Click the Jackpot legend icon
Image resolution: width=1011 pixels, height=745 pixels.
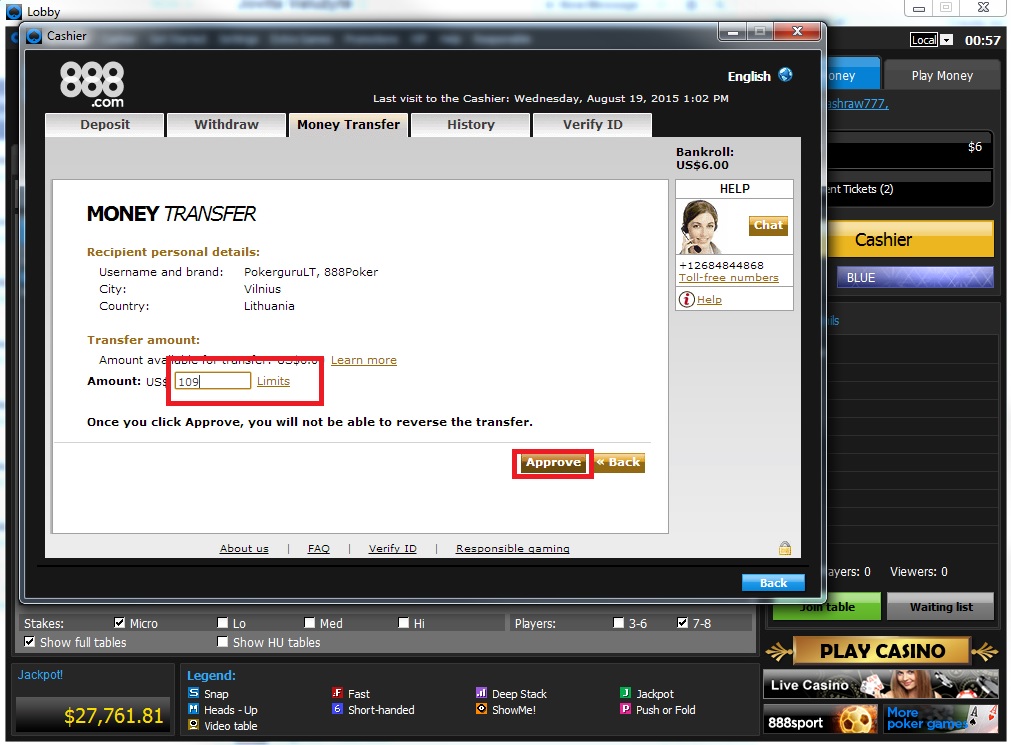tap(625, 693)
